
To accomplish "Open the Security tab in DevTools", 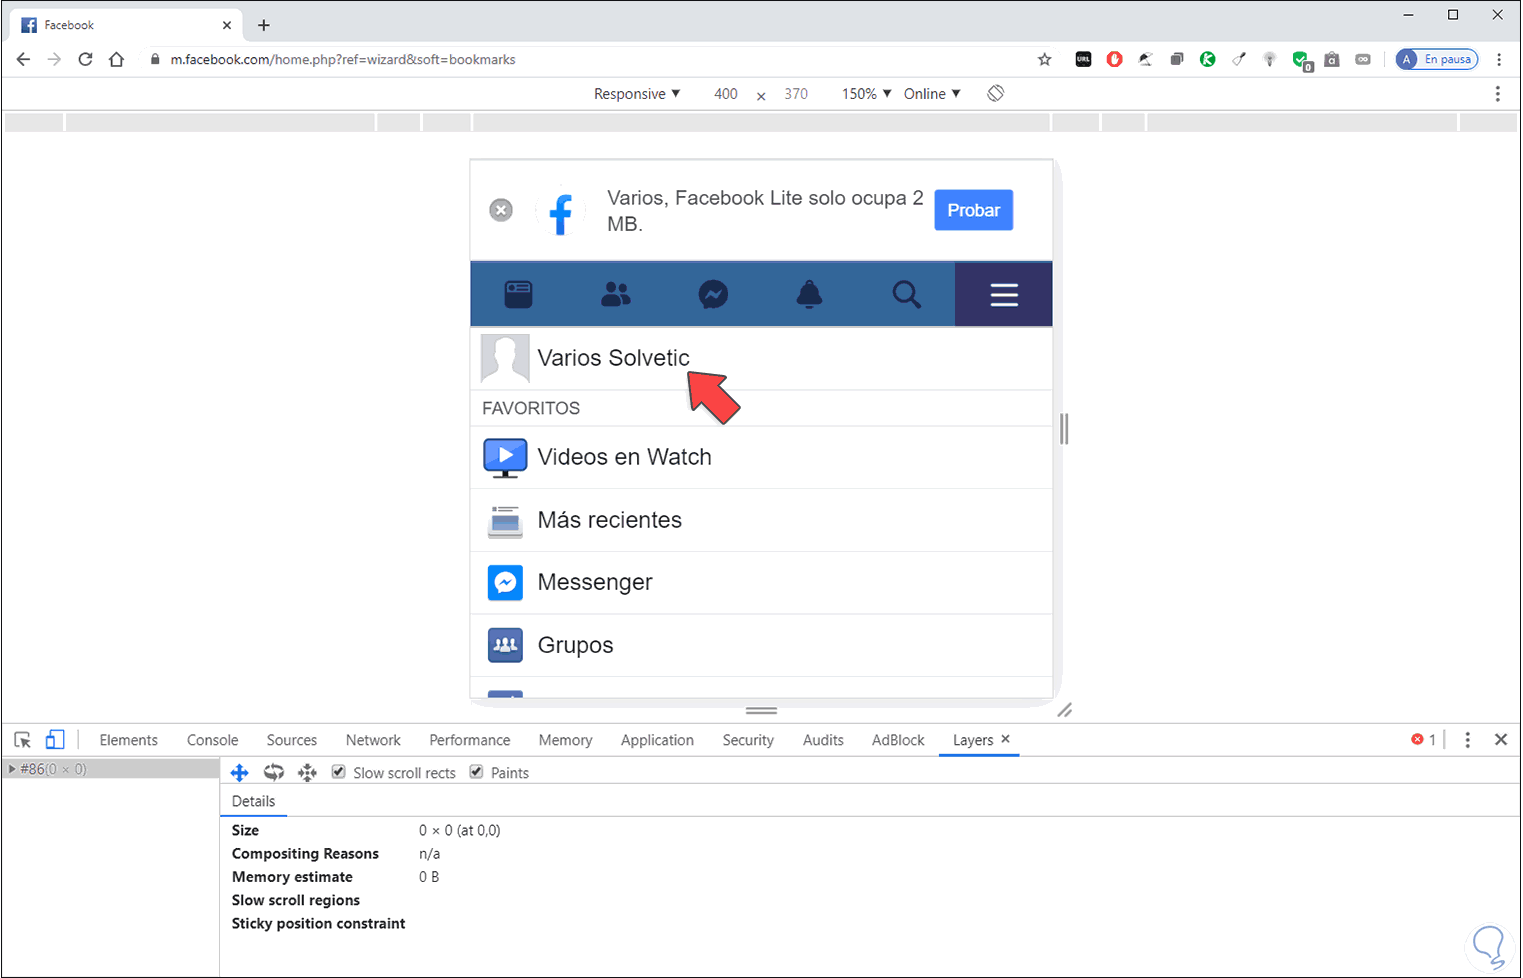I will pos(748,740).
